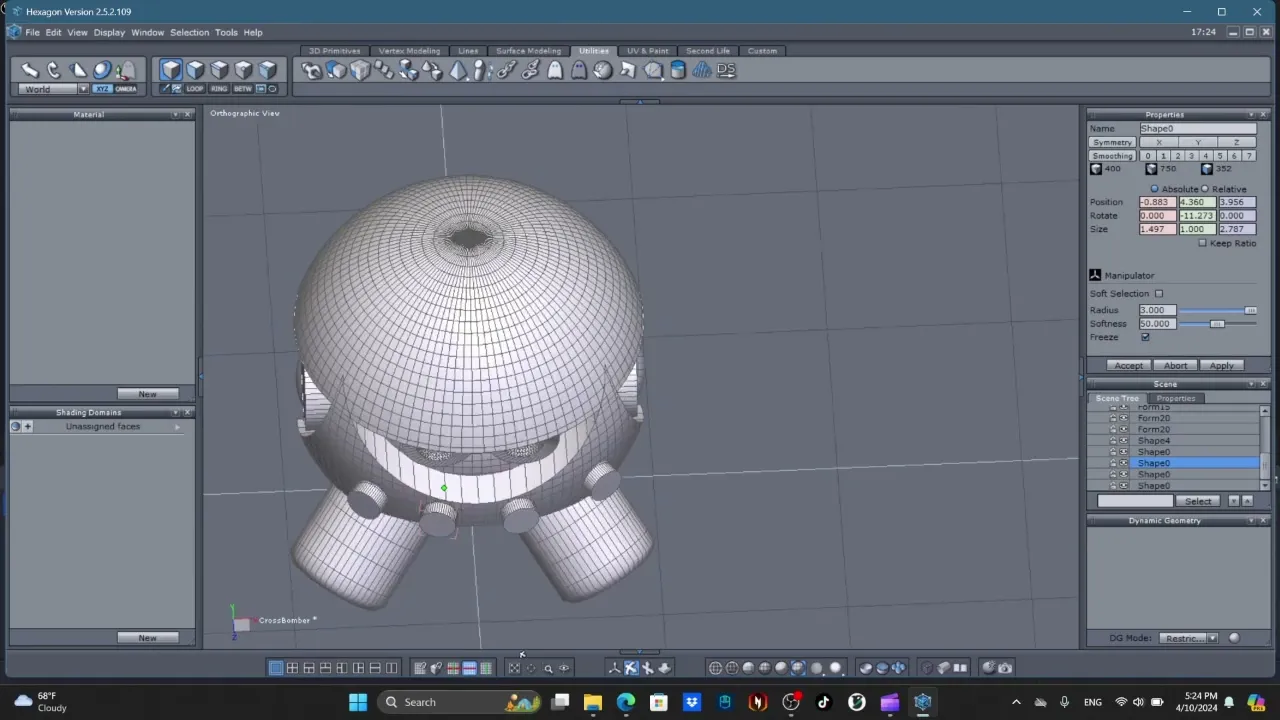1280x720 pixels.
Task: Click the DS bridge icon
Action: pos(726,70)
